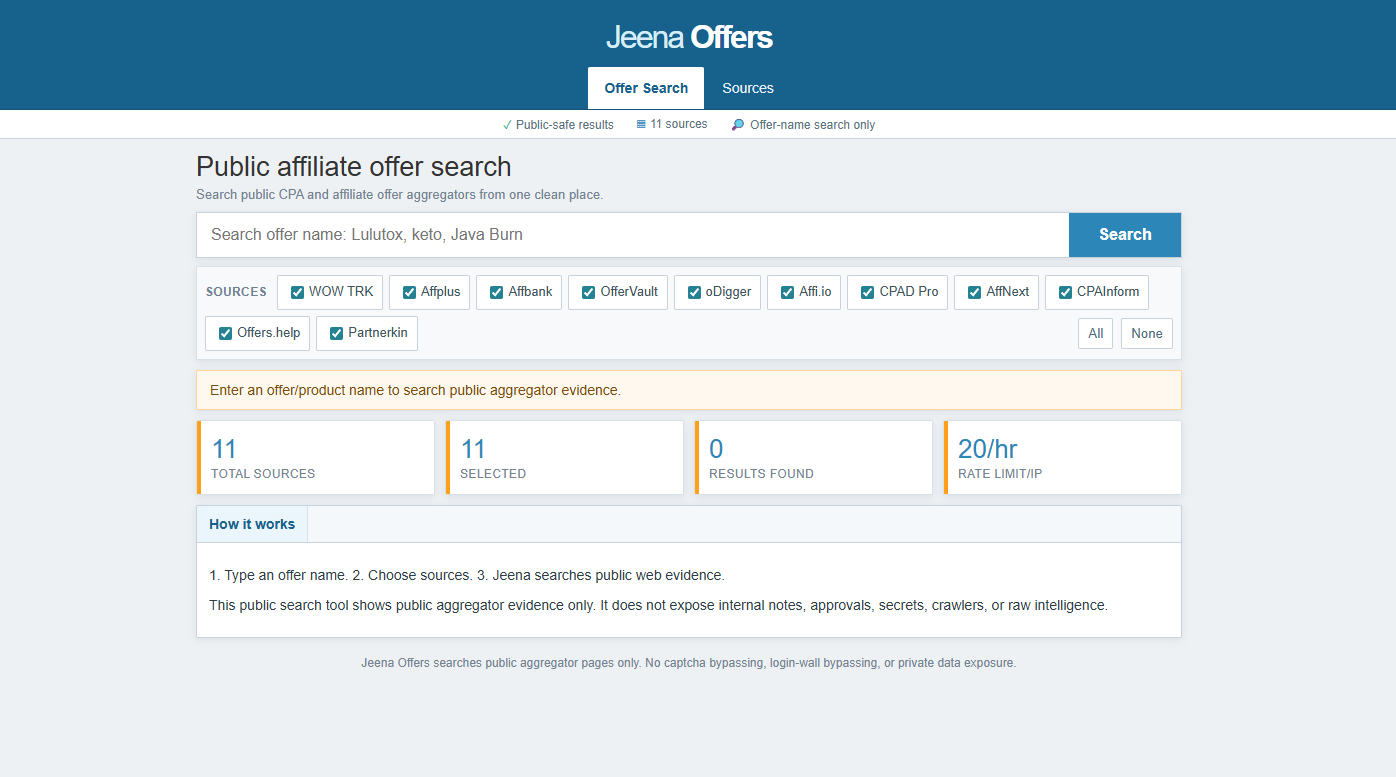Click the Public-safe results checkmark icon

507,125
